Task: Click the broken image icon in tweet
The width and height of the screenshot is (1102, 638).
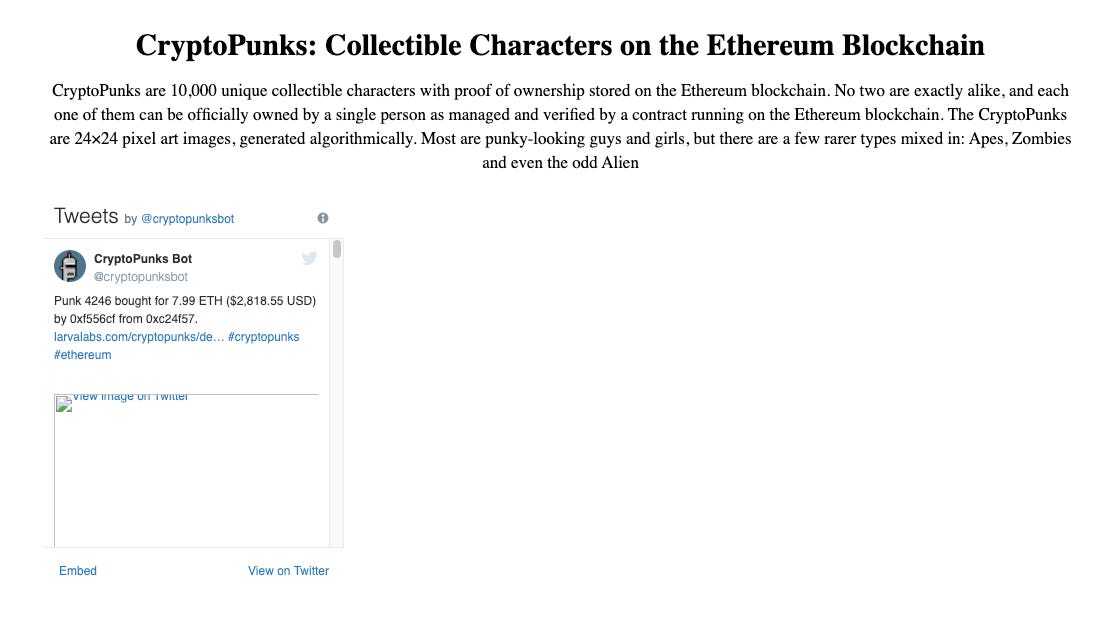Action: click(64, 404)
